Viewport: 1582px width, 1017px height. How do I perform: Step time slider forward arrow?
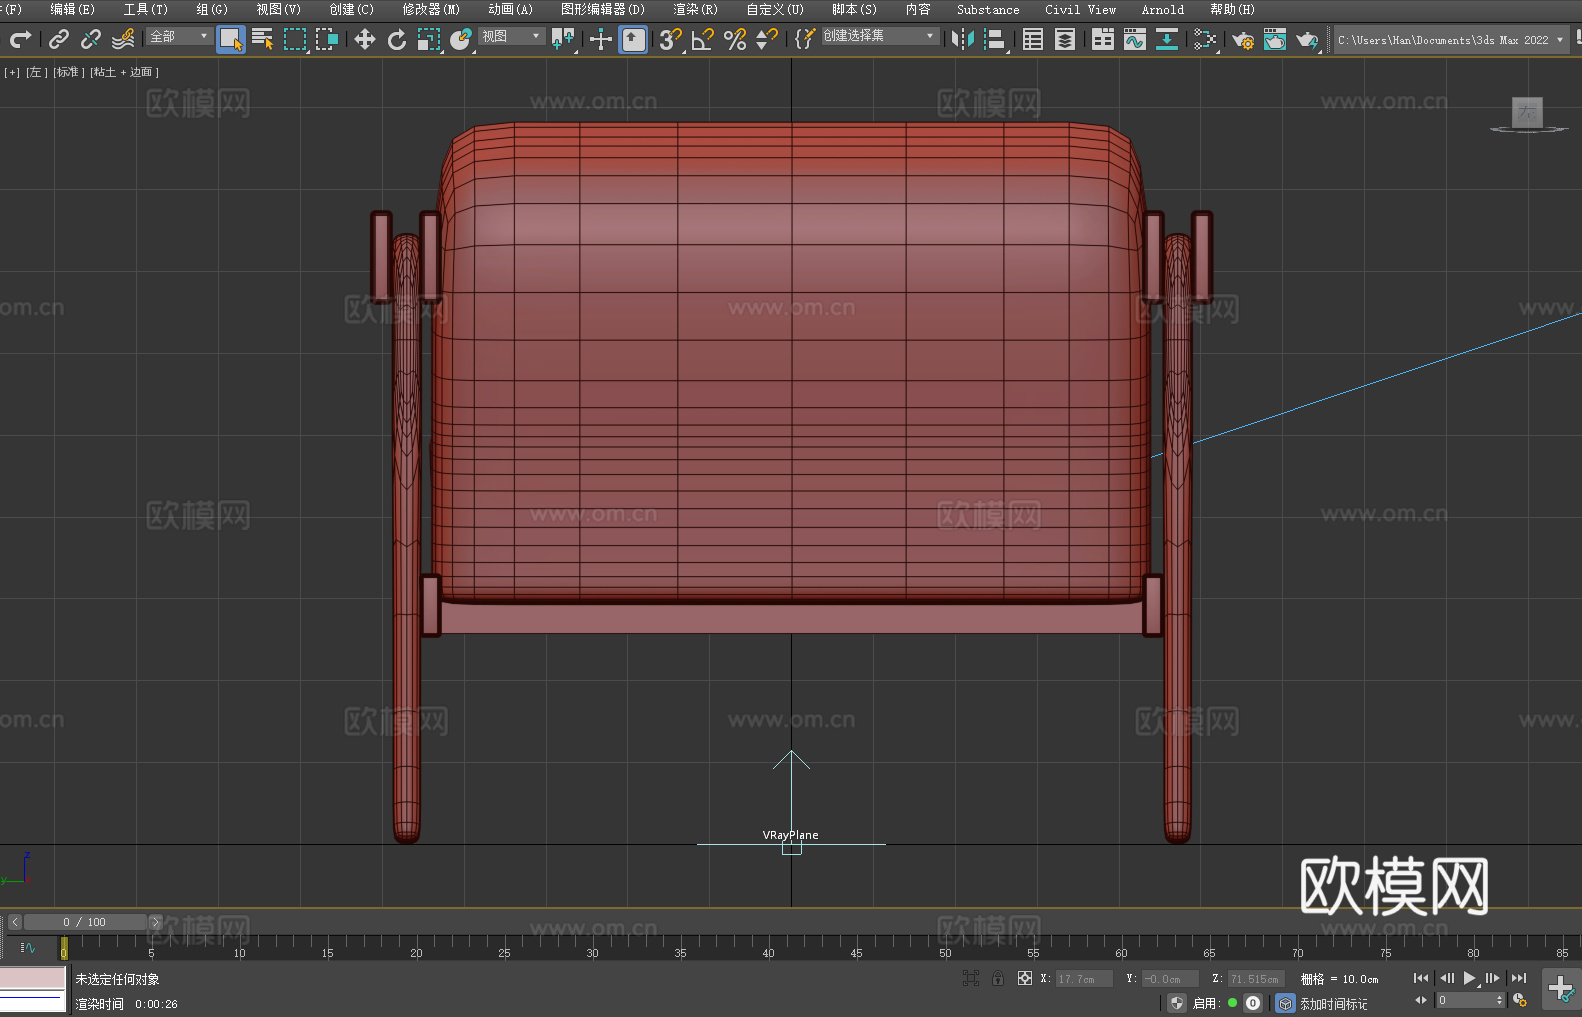pyautogui.click(x=155, y=922)
